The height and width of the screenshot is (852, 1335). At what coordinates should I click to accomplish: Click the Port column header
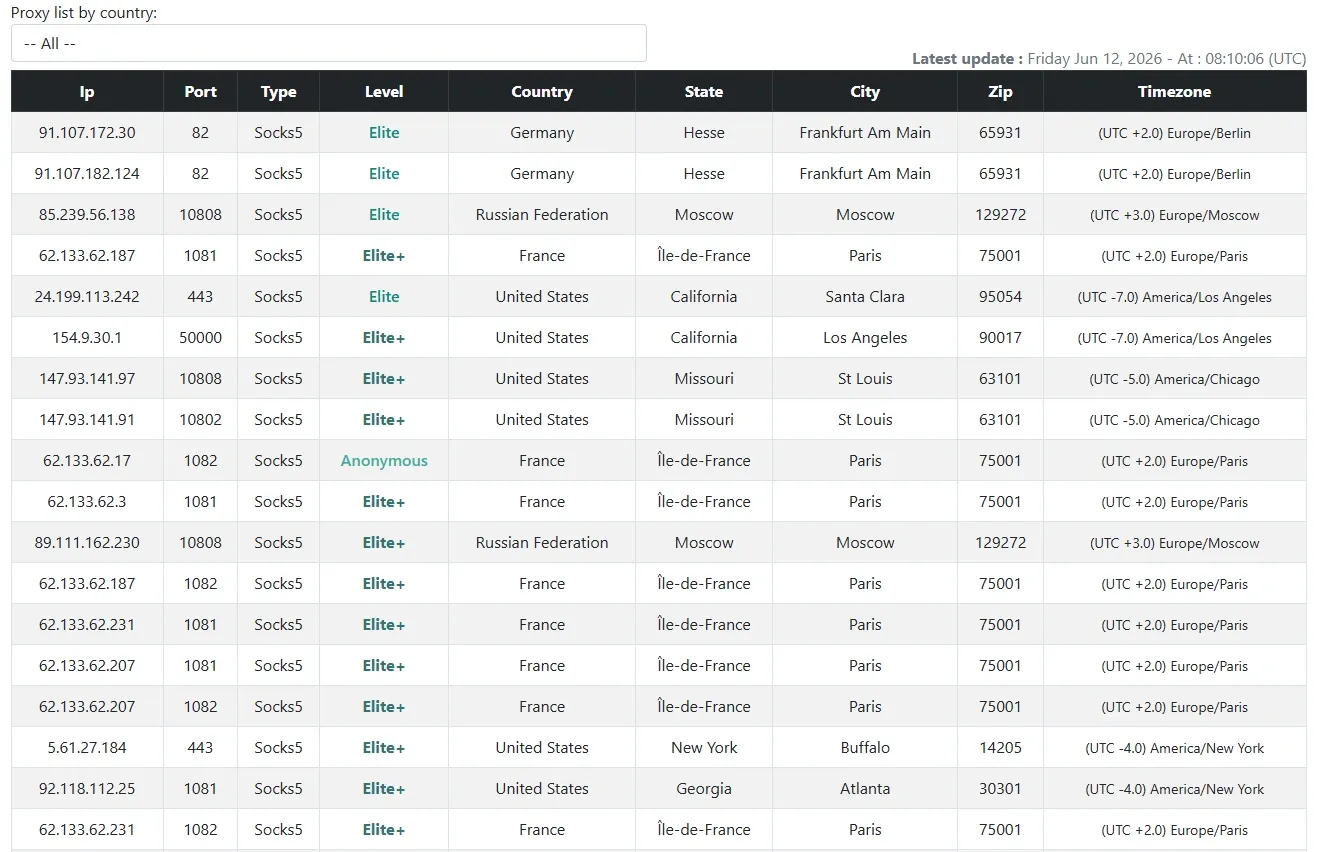coord(200,91)
